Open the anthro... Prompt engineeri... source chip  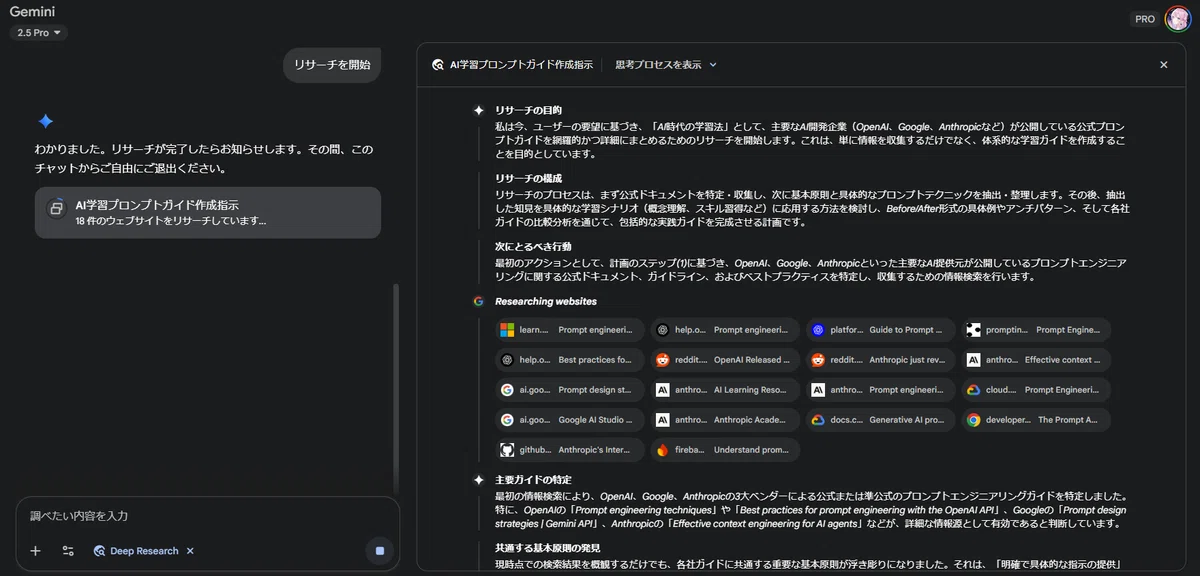(x=881, y=390)
